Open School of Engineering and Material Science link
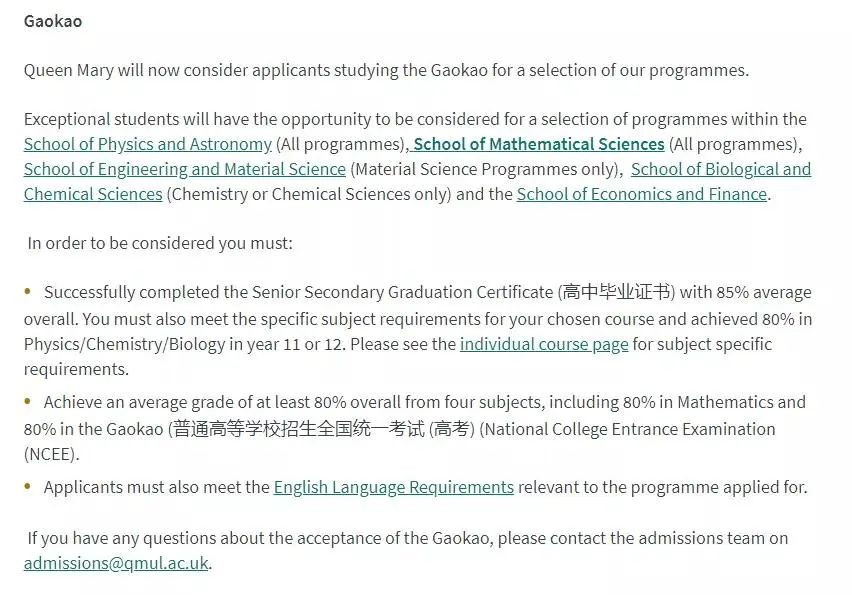Screen dimensions: 852x595 click(x=184, y=169)
